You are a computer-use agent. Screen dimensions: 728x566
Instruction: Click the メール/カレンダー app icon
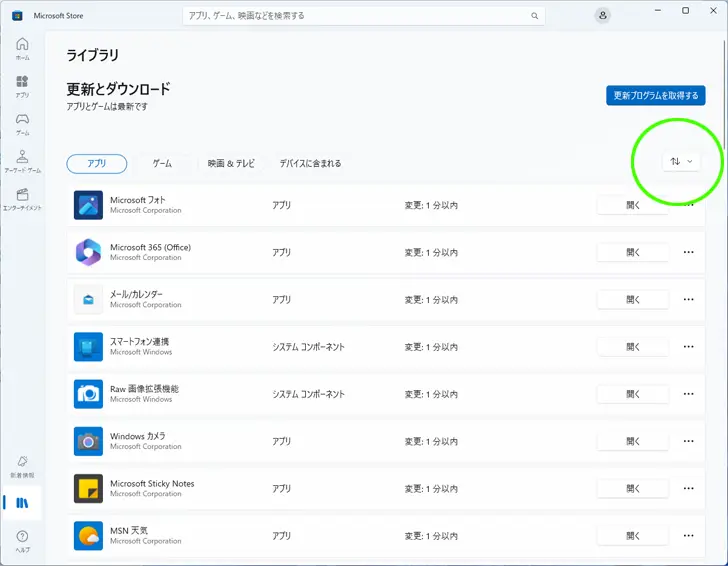click(88, 299)
